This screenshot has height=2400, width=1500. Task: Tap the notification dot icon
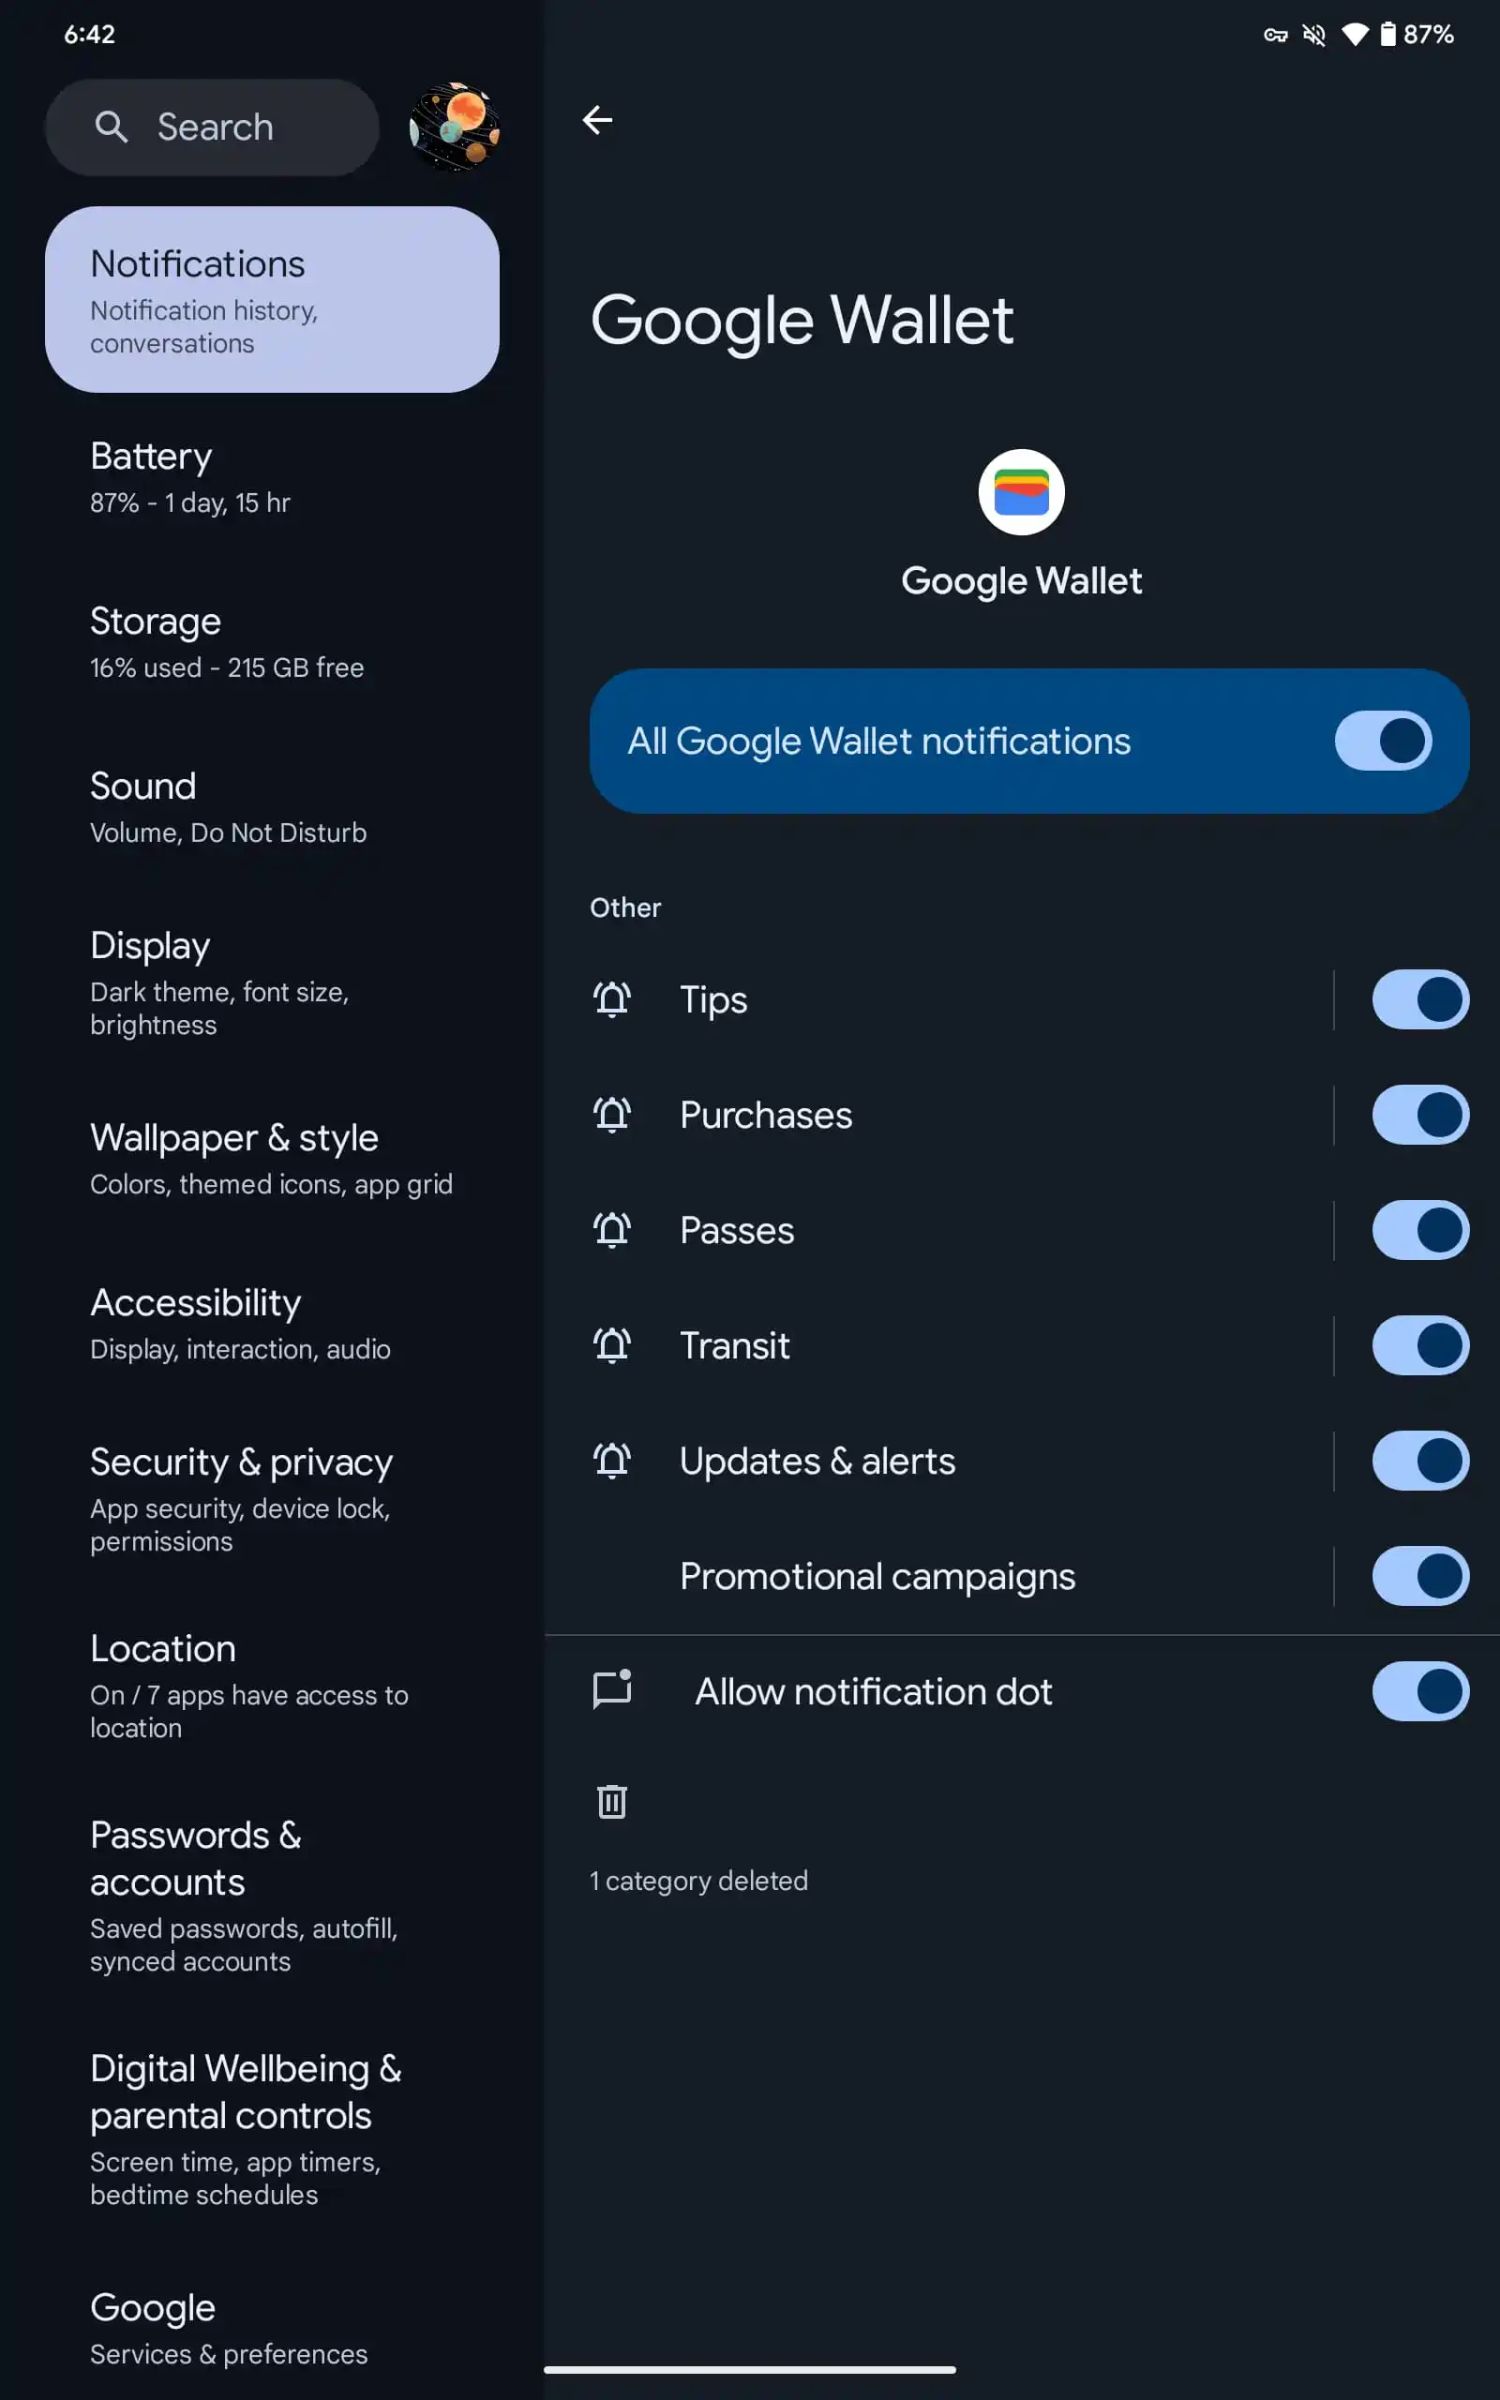tap(612, 1690)
